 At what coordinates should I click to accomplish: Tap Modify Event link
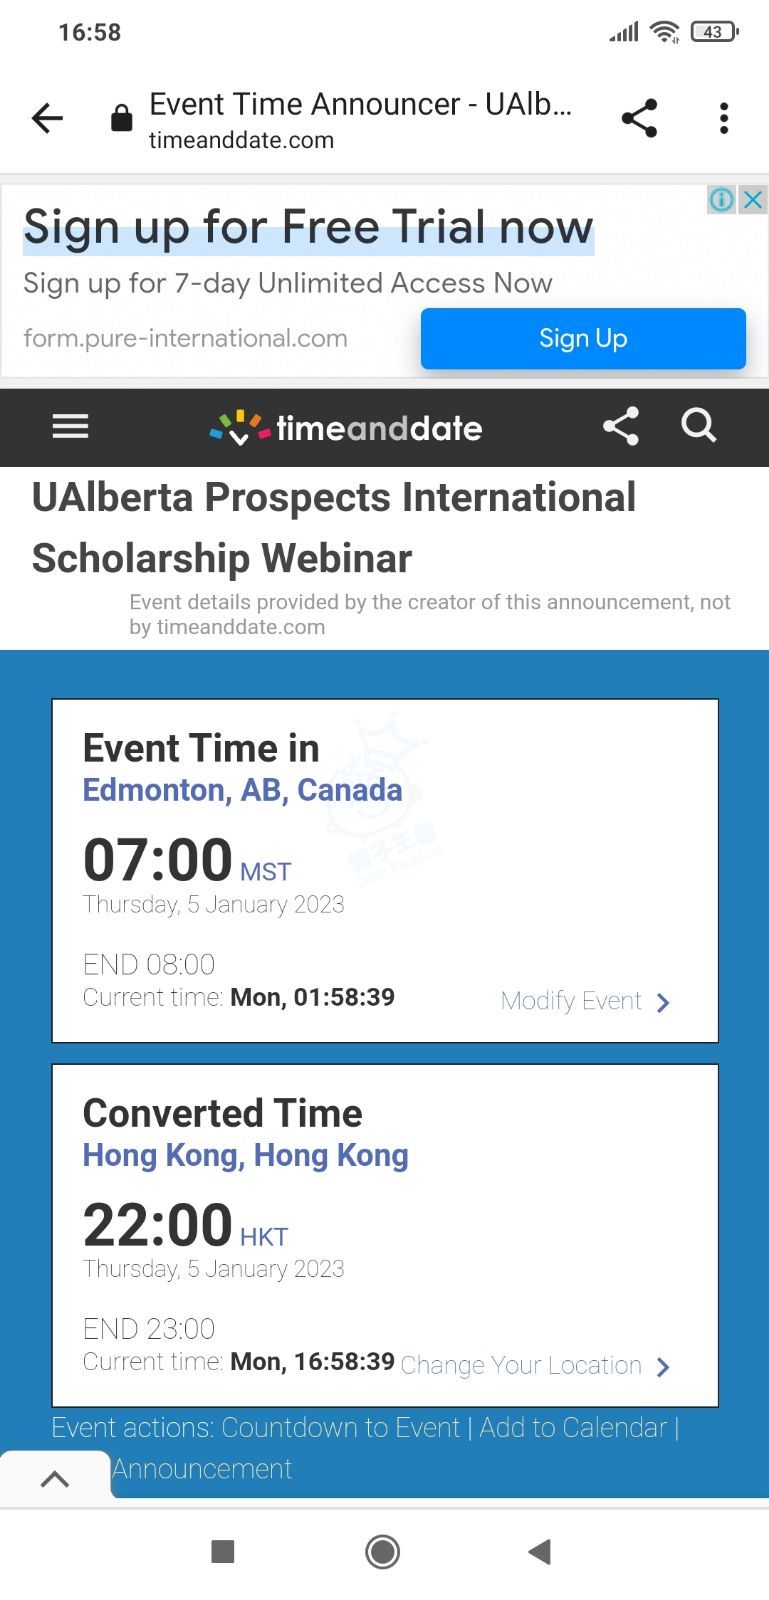click(585, 1001)
